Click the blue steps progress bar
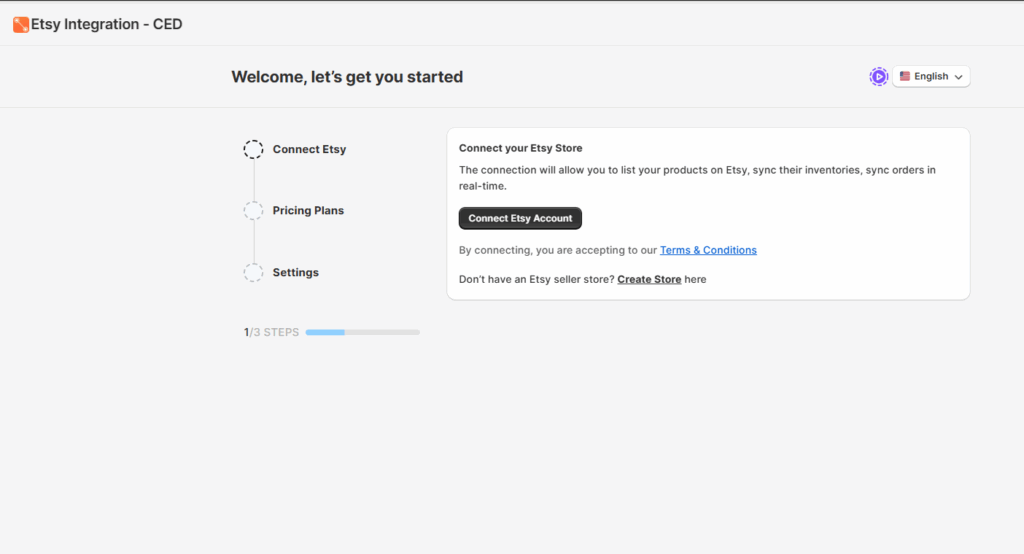This screenshot has width=1024, height=554. click(x=362, y=332)
